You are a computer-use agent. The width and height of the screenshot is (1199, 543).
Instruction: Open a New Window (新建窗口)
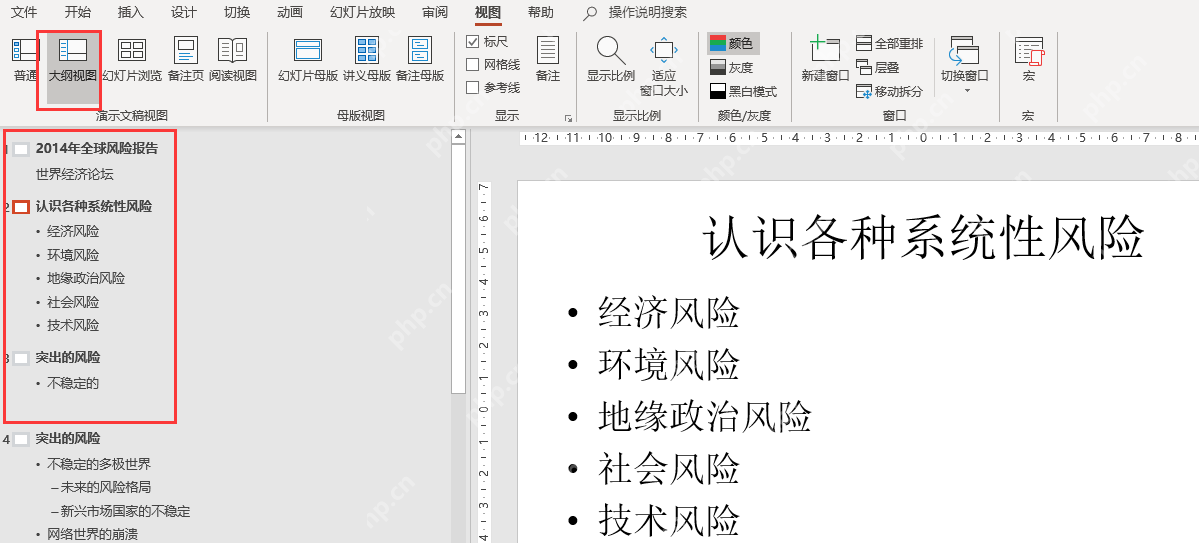825,60
